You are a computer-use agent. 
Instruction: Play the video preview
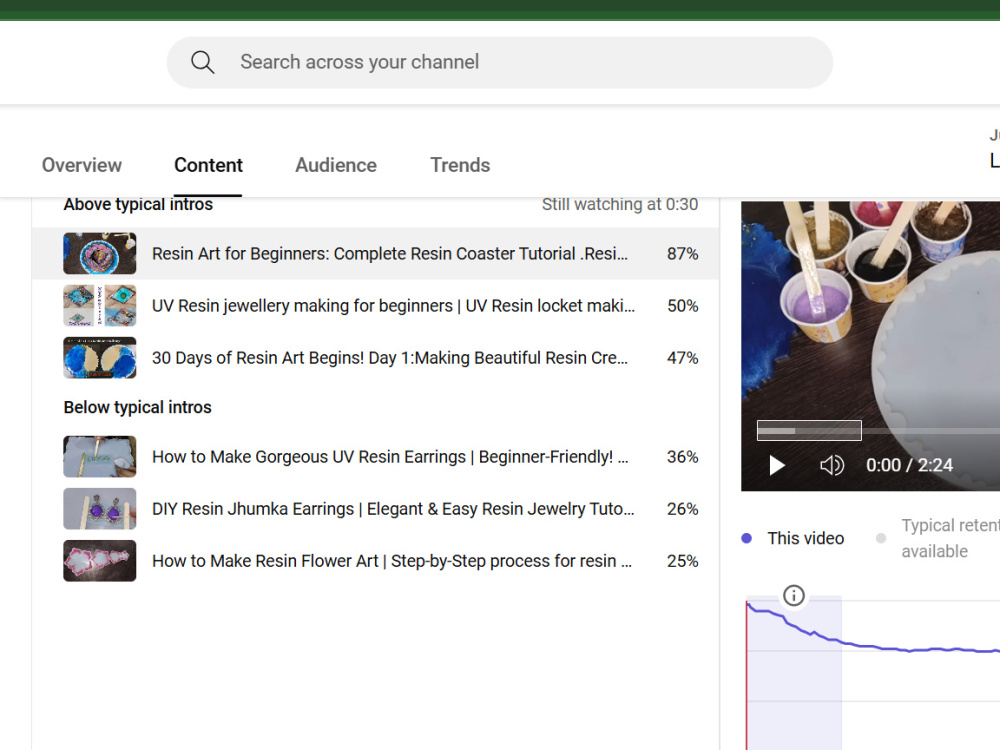[x=776, y=466]
